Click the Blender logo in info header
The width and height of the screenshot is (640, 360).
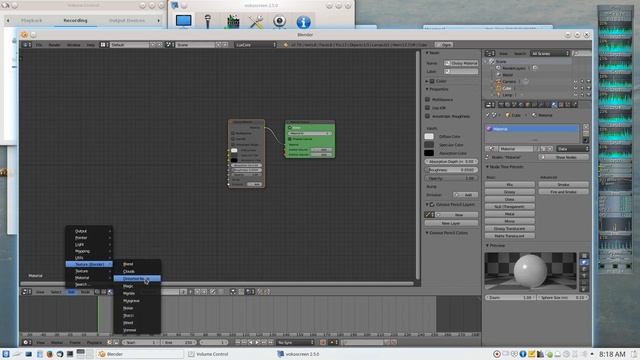point(286,44)
